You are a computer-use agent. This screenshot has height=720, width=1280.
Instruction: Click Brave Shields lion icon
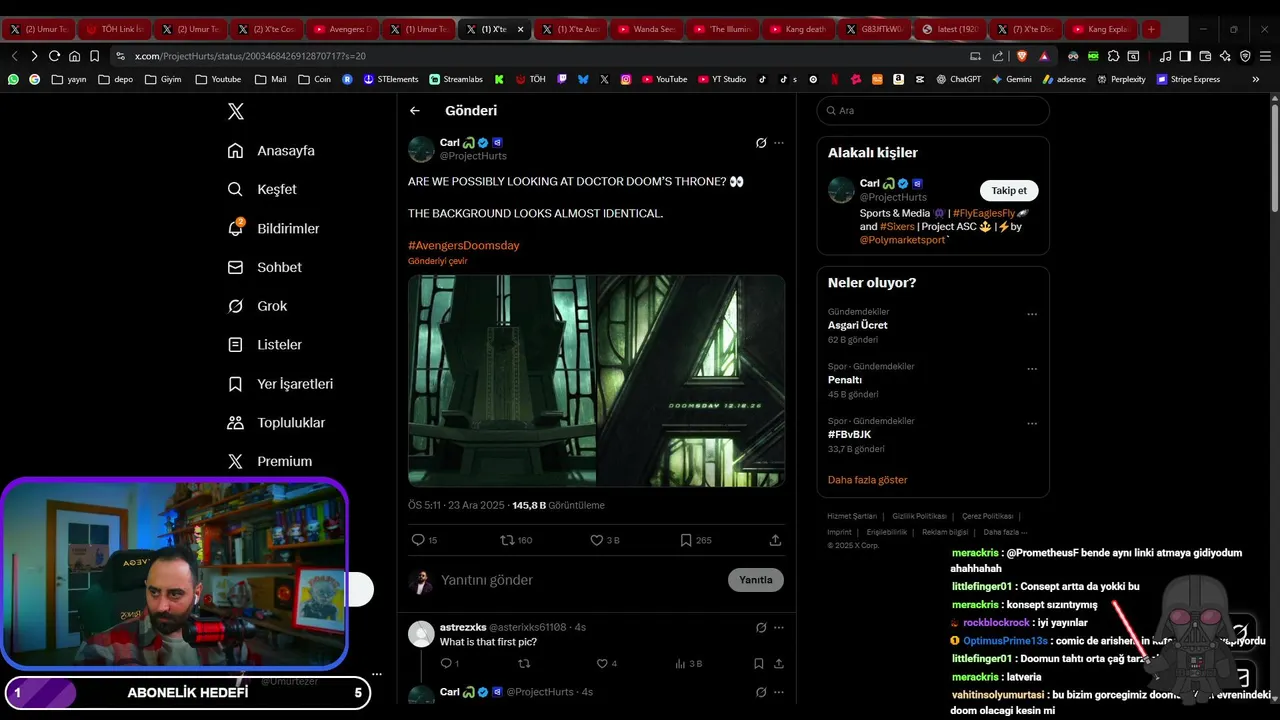(x=1022, y=56)
